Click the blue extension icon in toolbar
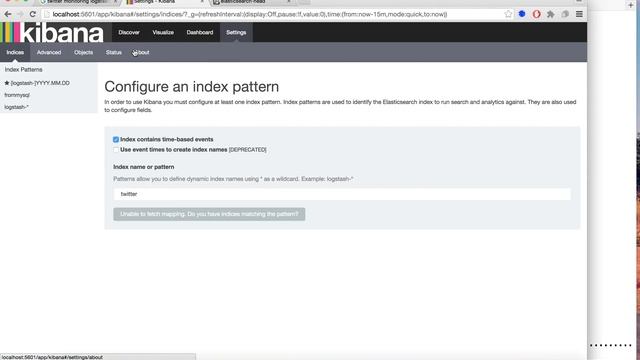This screenshot has width=640, height=360. click(522, 14)
